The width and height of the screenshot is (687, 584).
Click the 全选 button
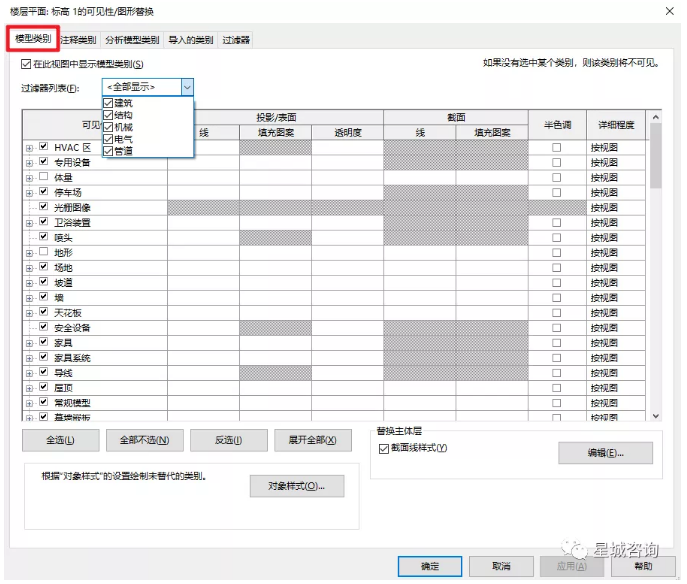tap(60, 440)
